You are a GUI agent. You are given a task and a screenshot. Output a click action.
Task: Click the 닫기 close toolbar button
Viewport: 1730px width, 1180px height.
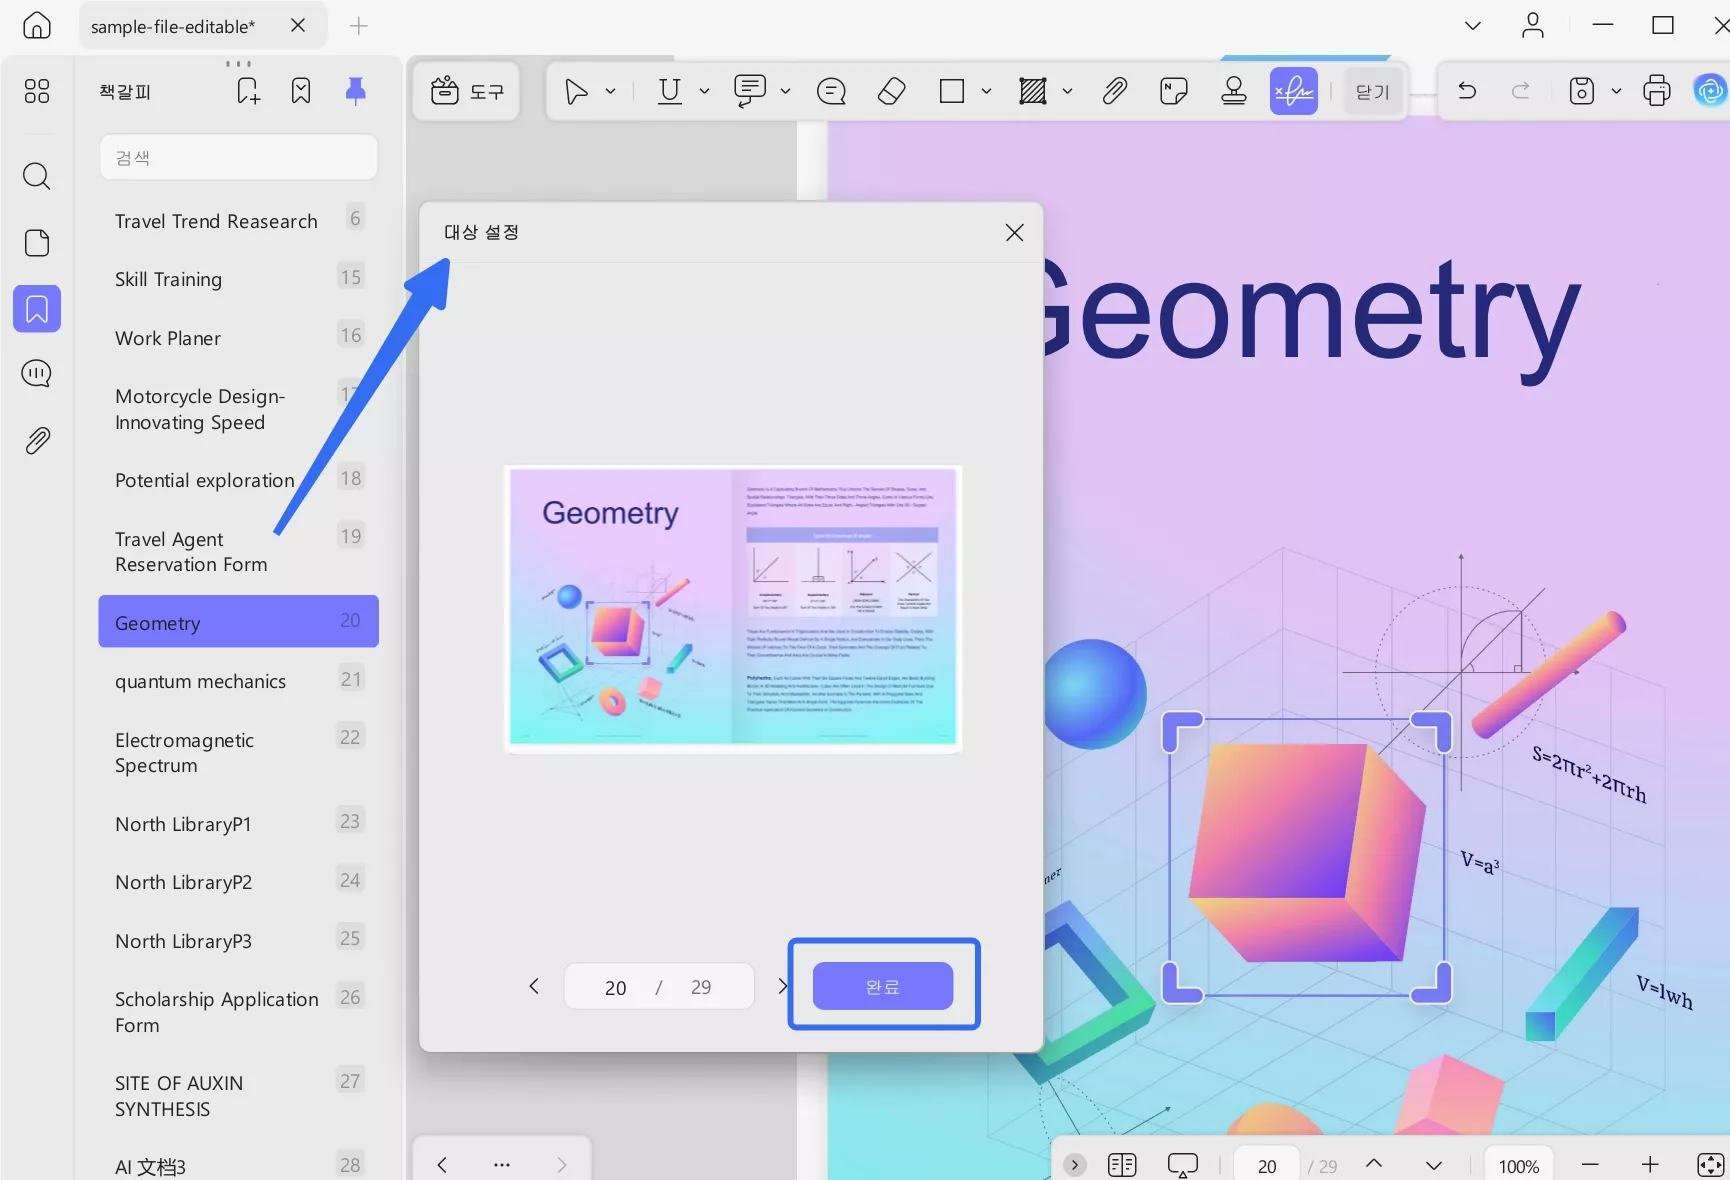[x=1373, y=92]
